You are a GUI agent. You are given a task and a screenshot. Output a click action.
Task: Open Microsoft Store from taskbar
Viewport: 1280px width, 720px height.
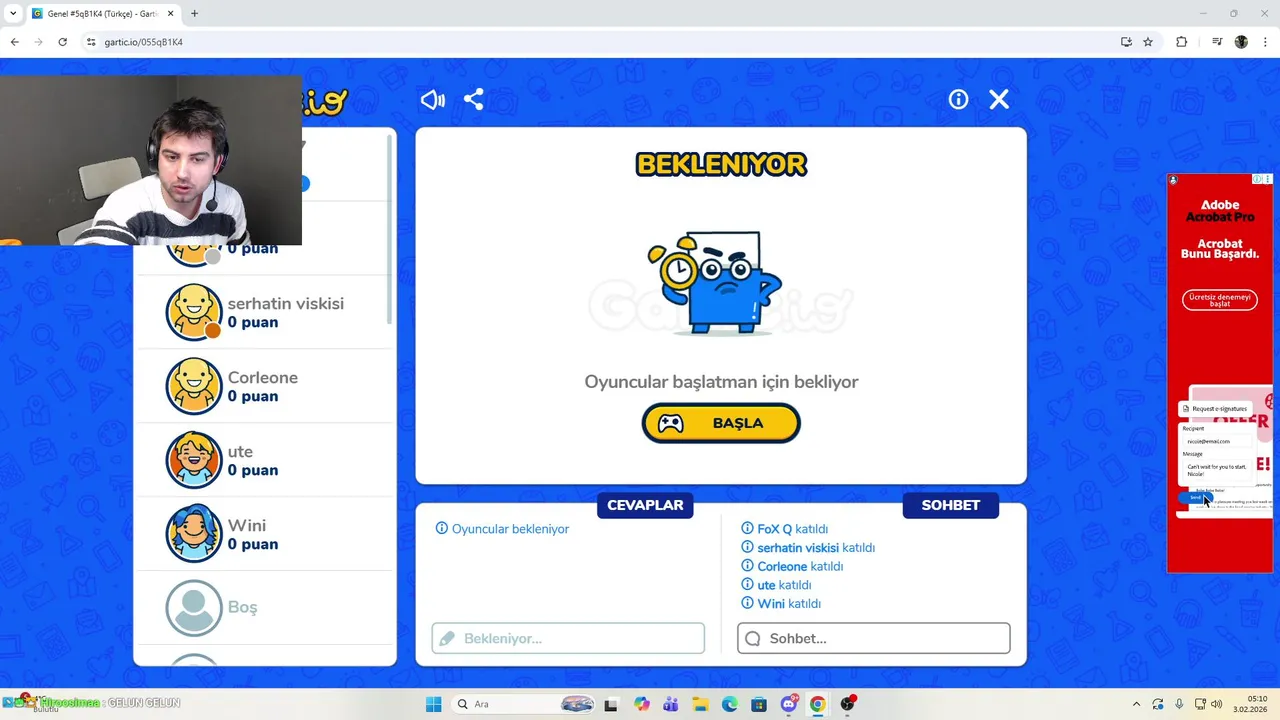pos(759,704)
